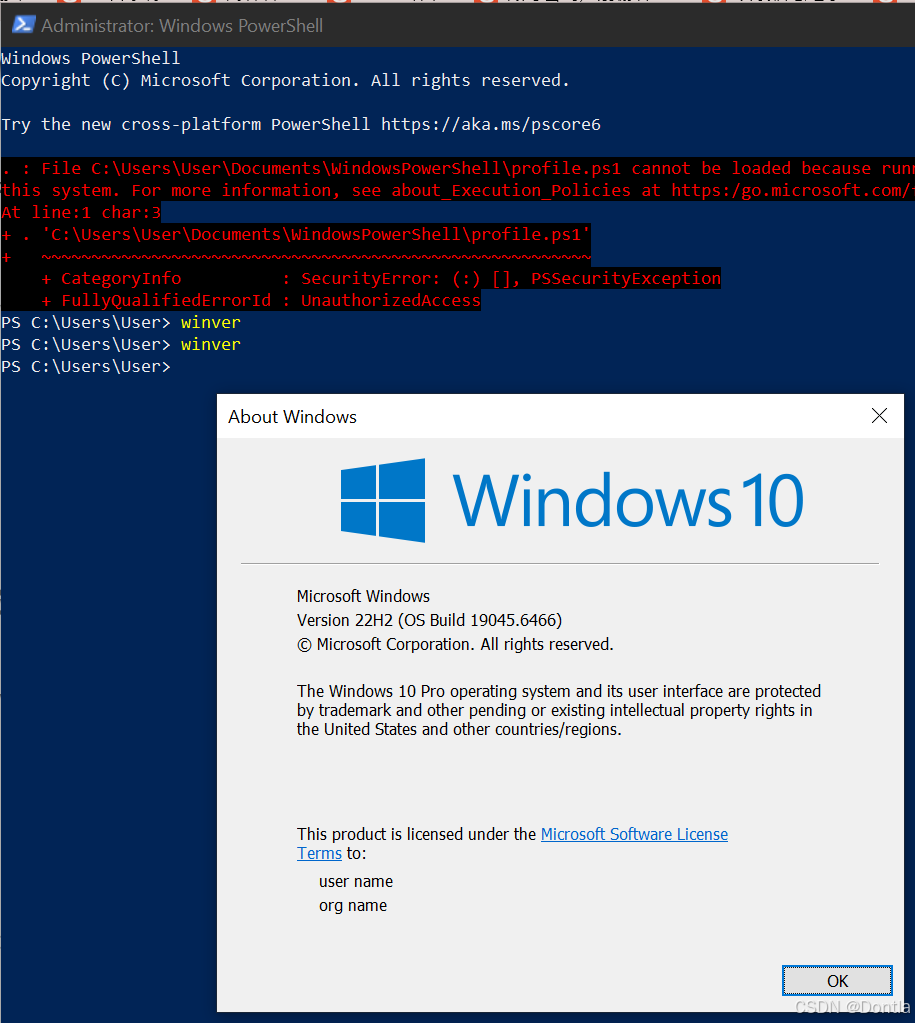Click the second 'winver' command in PowerShell

[211, 344]
